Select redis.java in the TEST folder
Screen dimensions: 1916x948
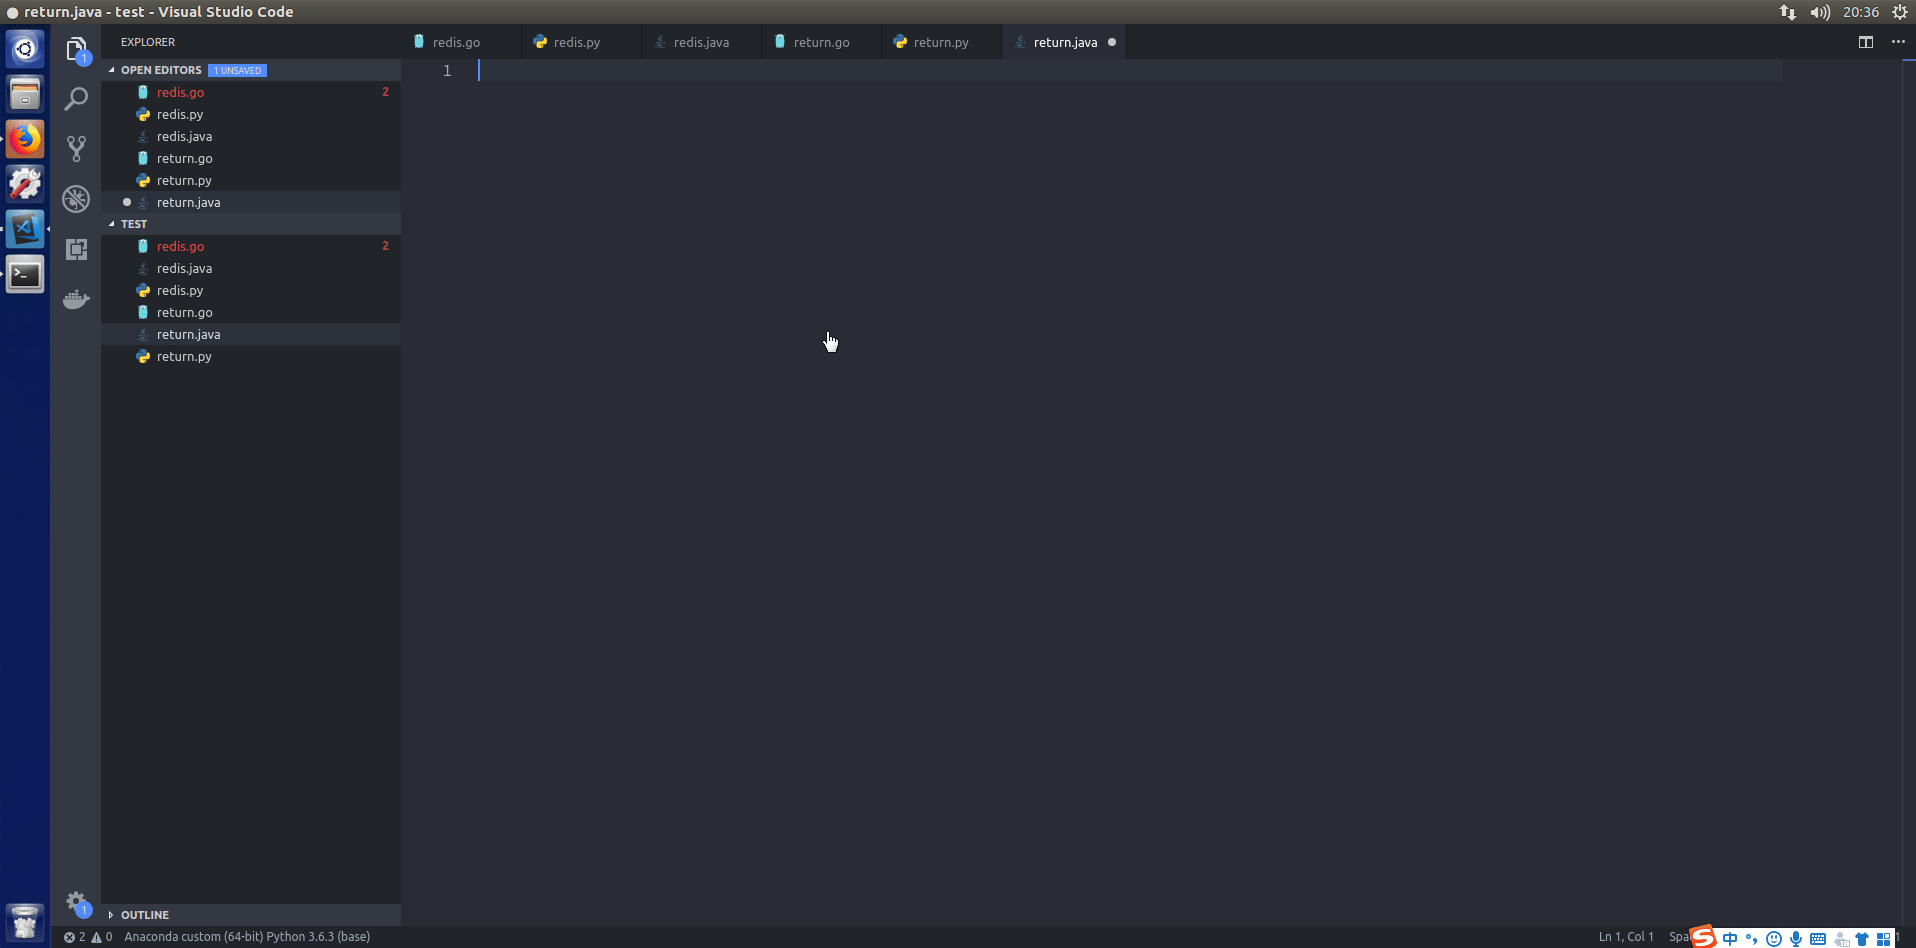pos(184,268)
